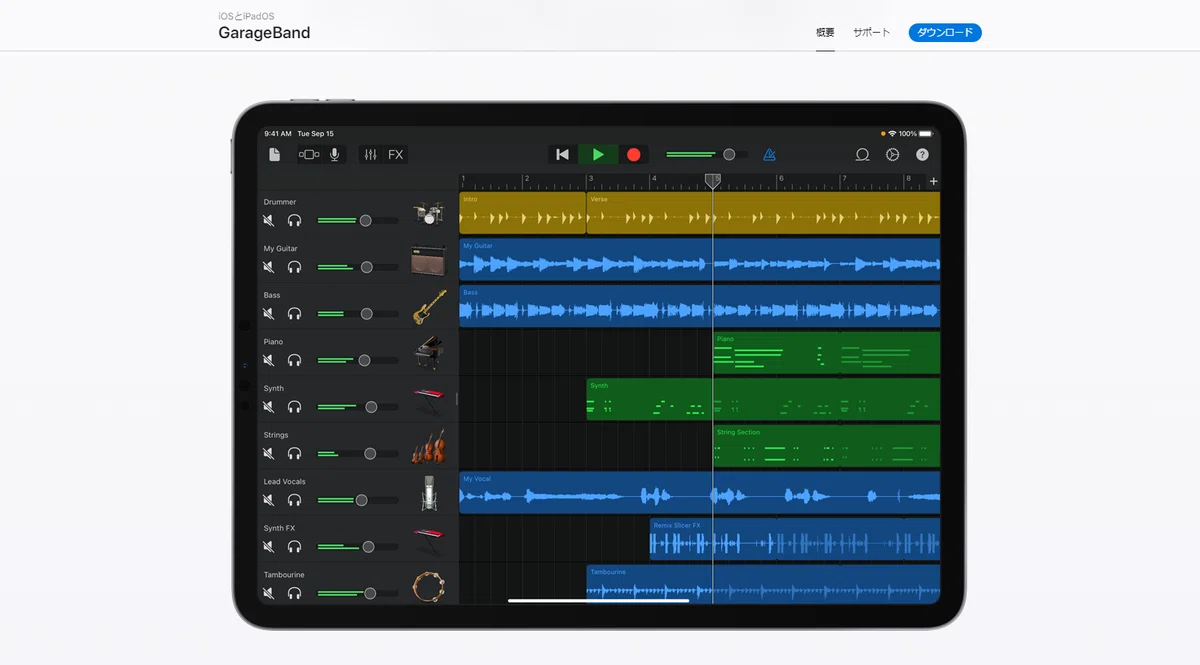Solo the Strings track
The height and width of the screenshot is (665, 1200).
click(x=295, y=453)
